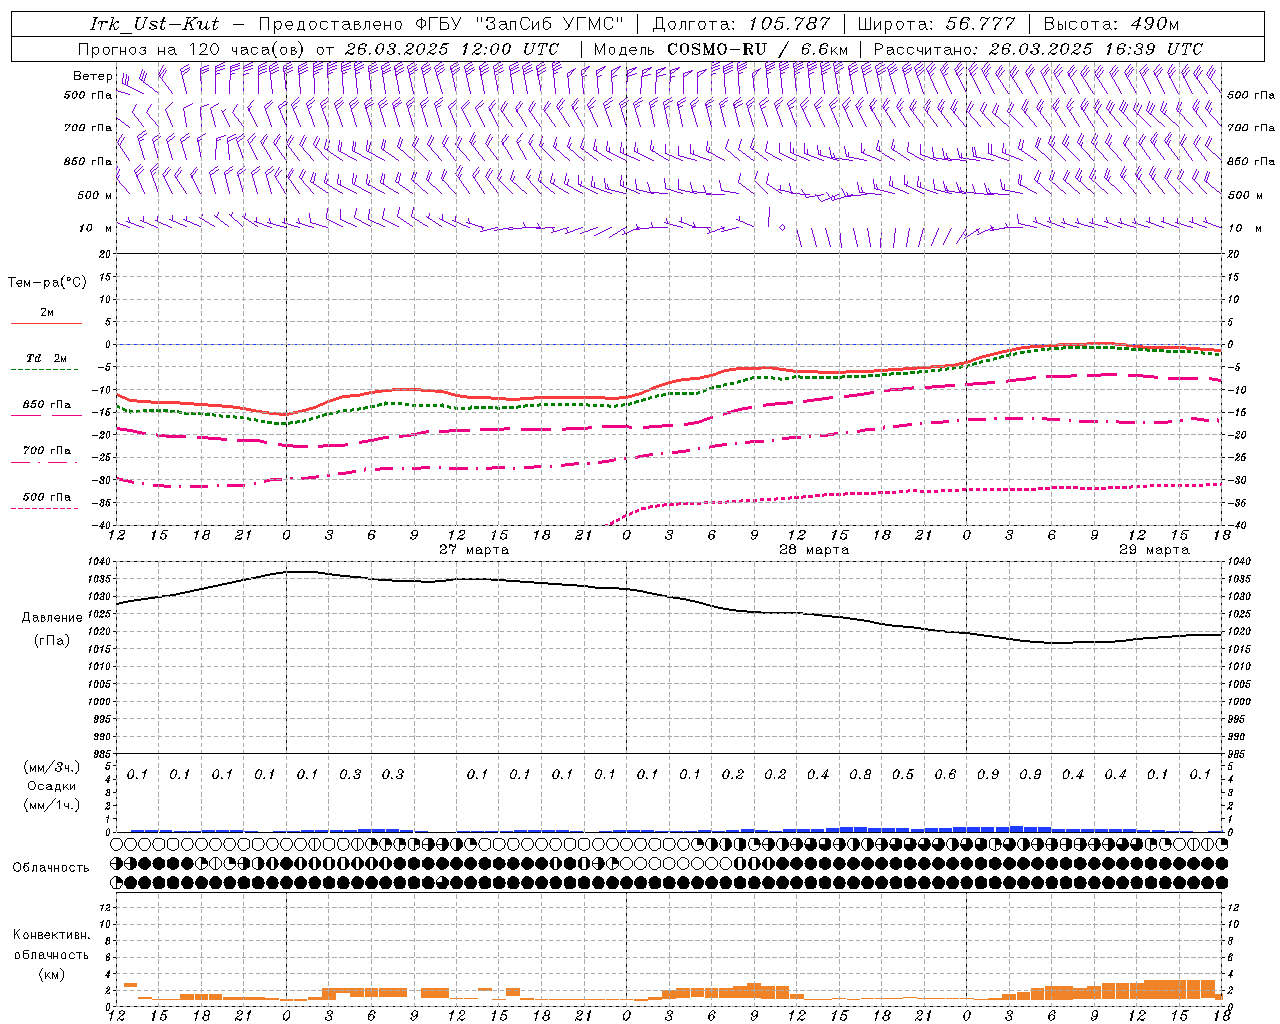The image size is (1280, 1024).
Task: Click the elevation text "Высота: 490м"
Action: [x=1111, y=24]
